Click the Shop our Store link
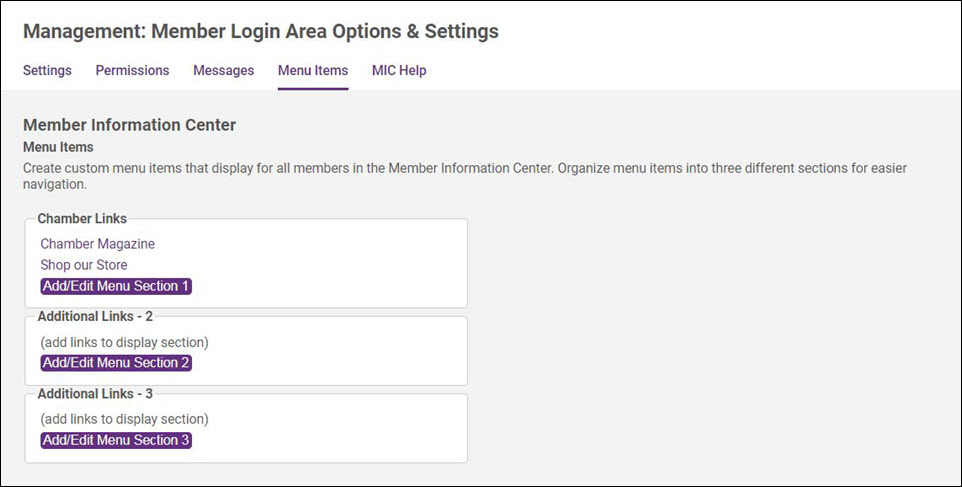962x487 pixels. coord(84,265)
